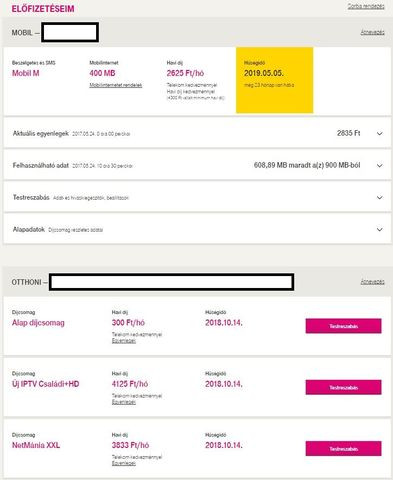This screenshot has width=393, height=480.
Task: Click Testreszabás button for Új IPTV Családi+HD
Action: click(x=343, y=387)
